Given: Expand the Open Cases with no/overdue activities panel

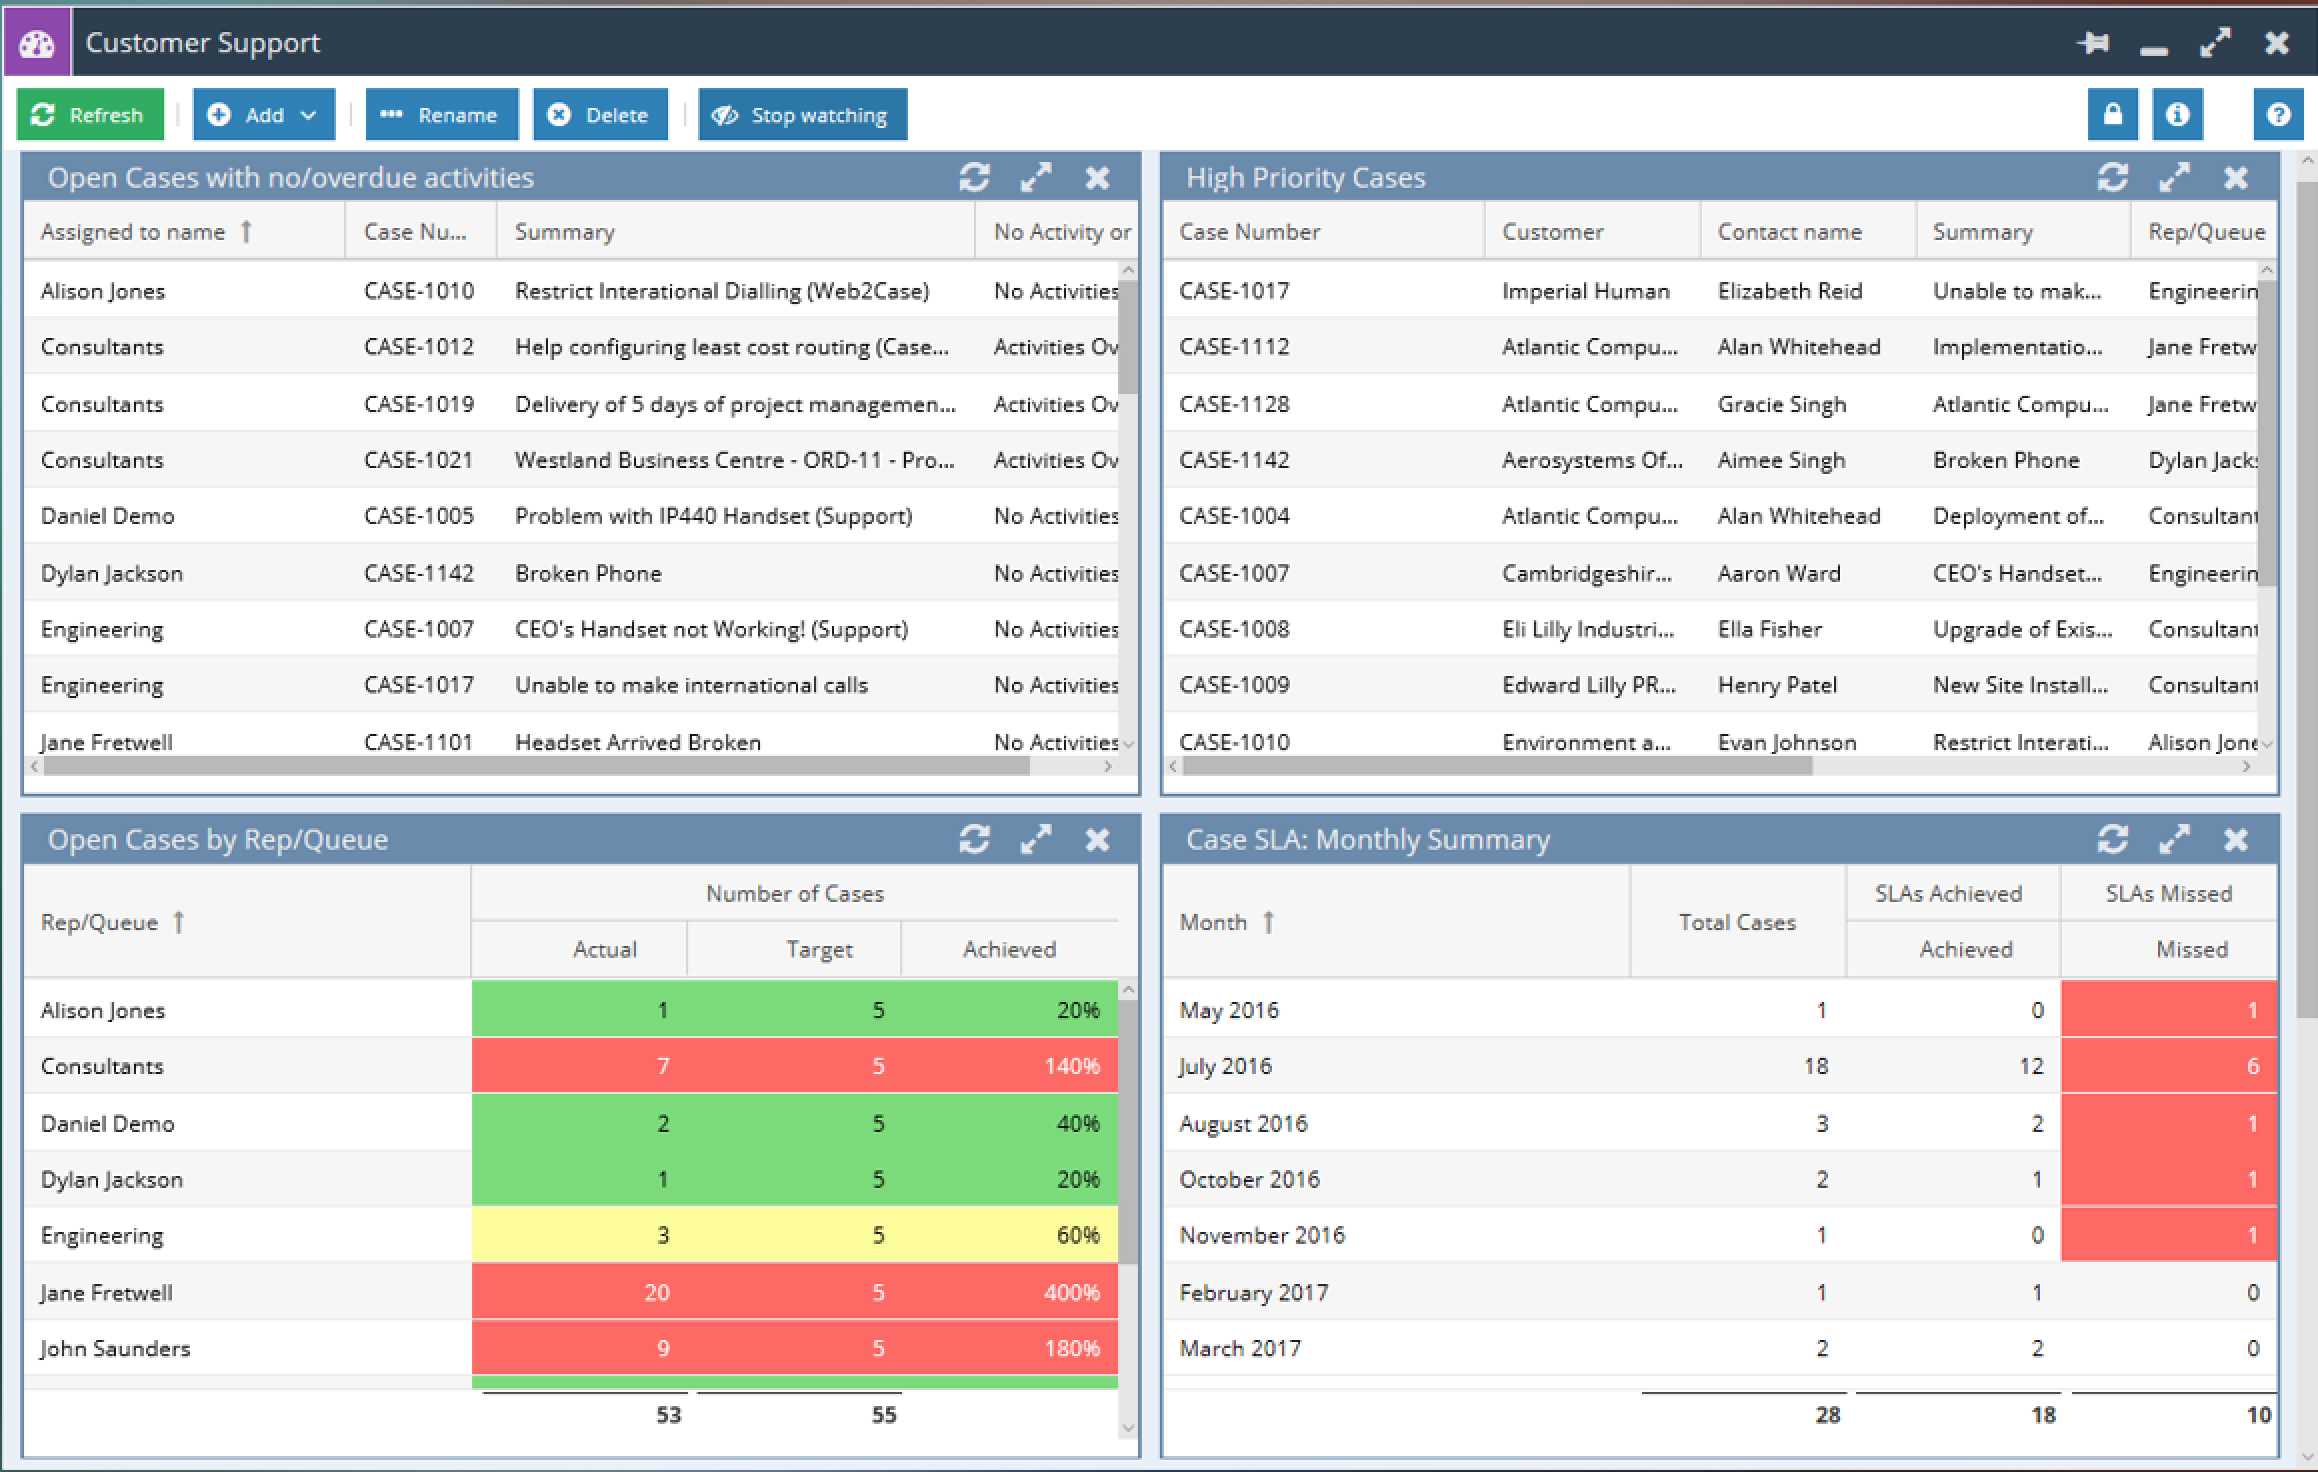Looking at the screenshot, I should pos(1036,178).
